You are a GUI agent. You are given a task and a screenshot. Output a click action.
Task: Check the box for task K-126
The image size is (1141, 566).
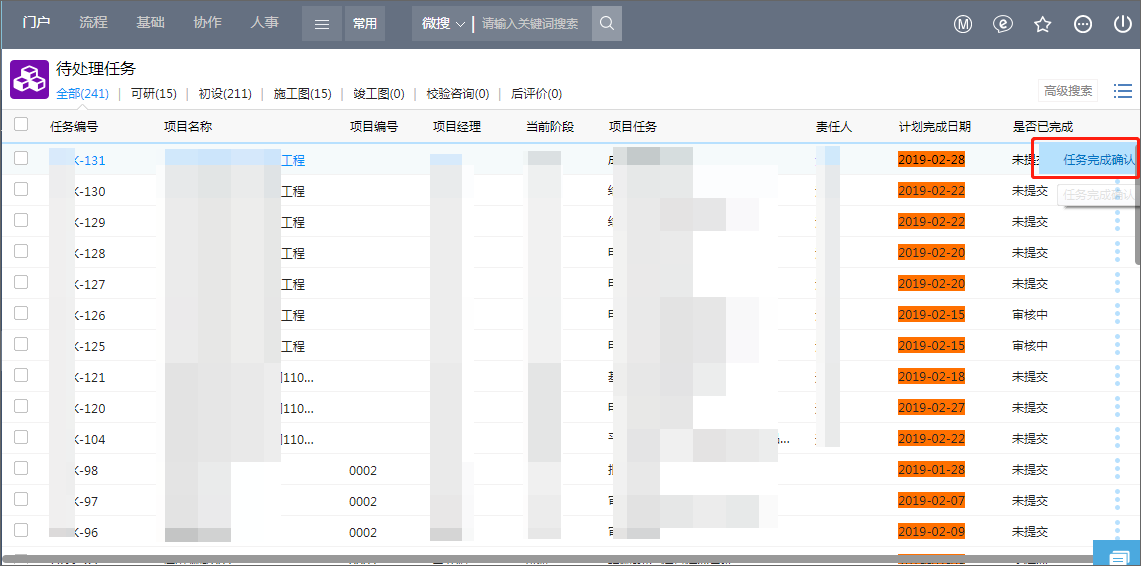tap(21, 313)
